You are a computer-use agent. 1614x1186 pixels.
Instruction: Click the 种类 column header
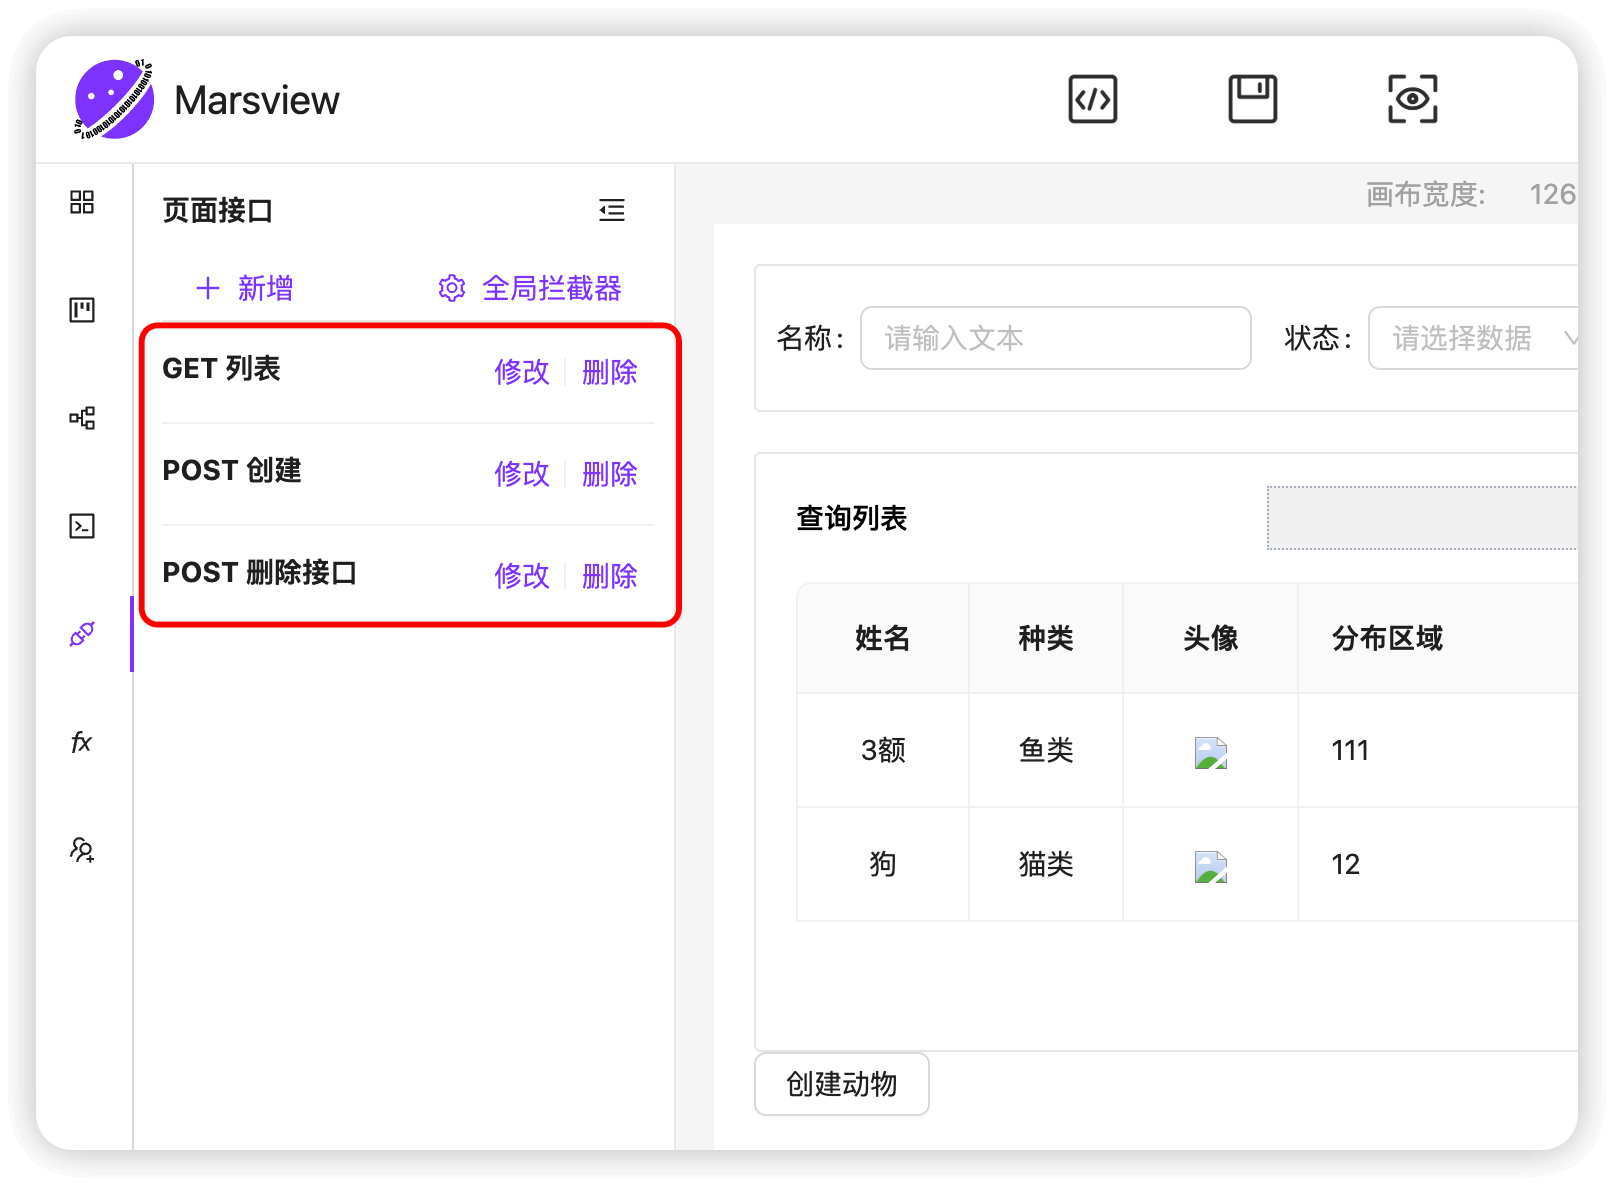tap(1046, 638)
